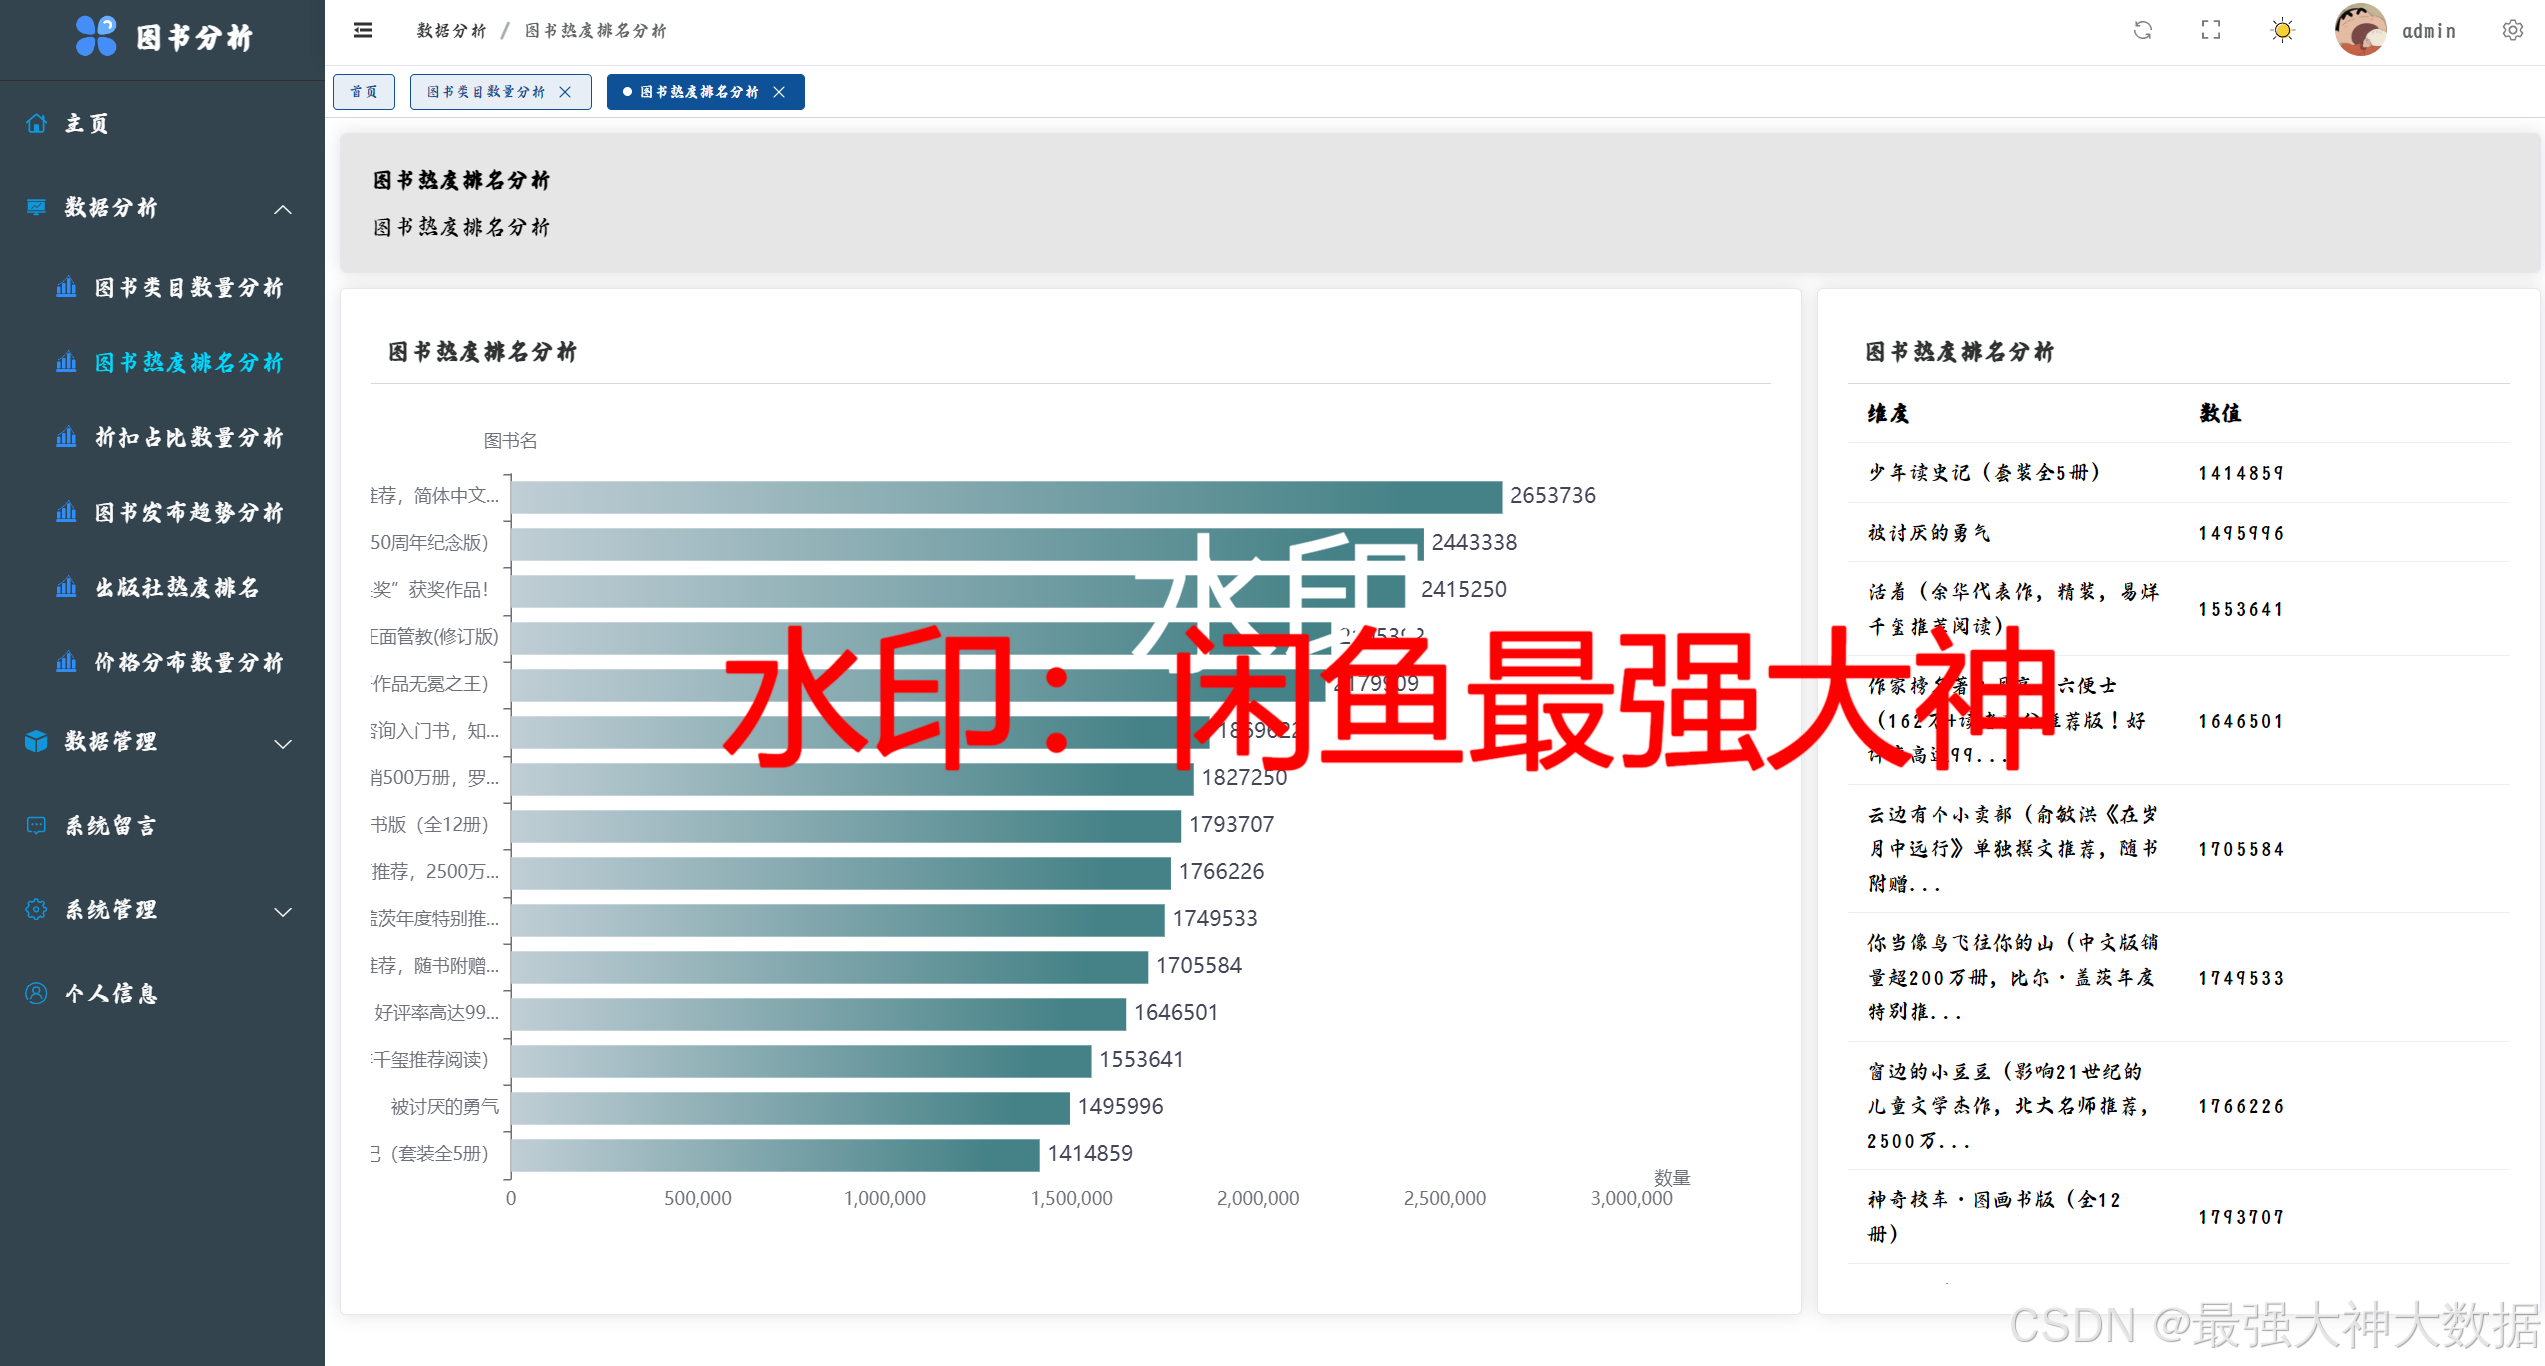Expand the 系统管理 sidebar menu
Viewport: 2545px width, 1366px height.
(x=283, y=910)
